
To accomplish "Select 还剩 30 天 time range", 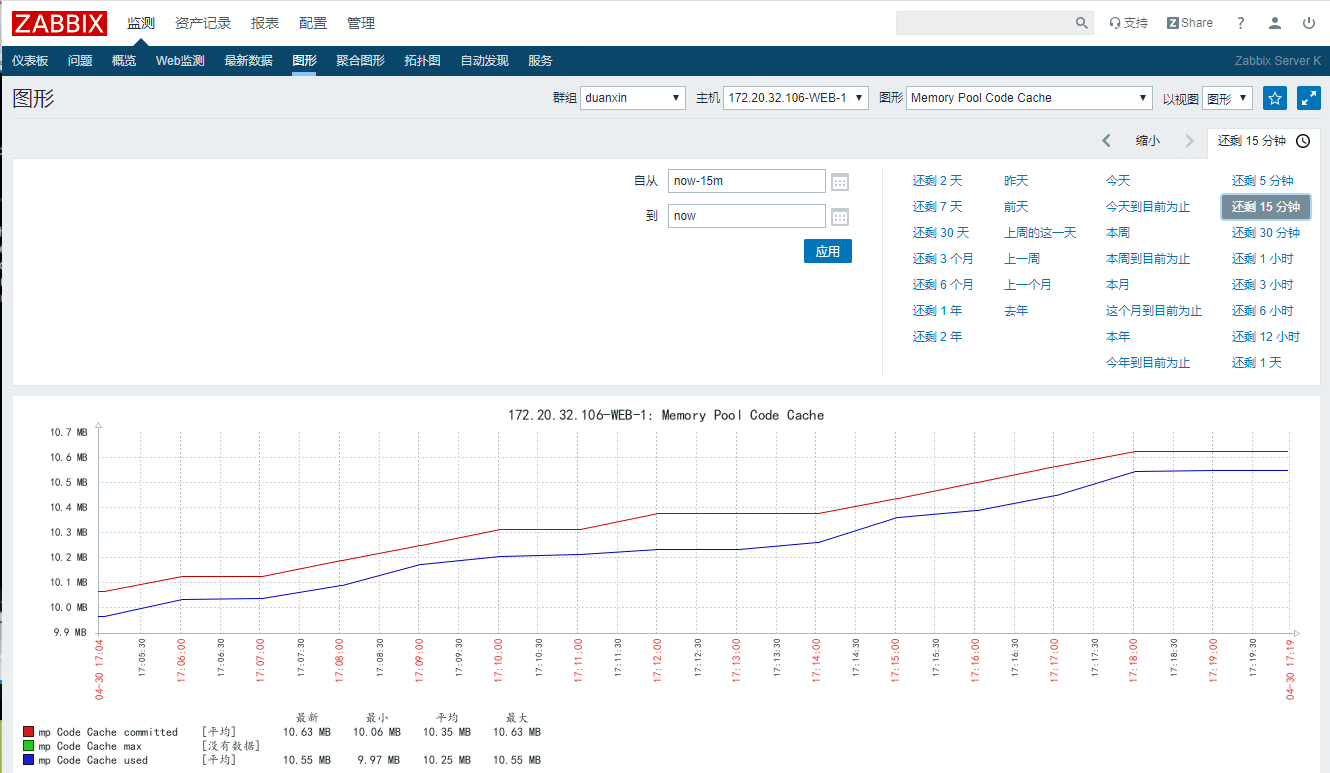I will 940,233.
